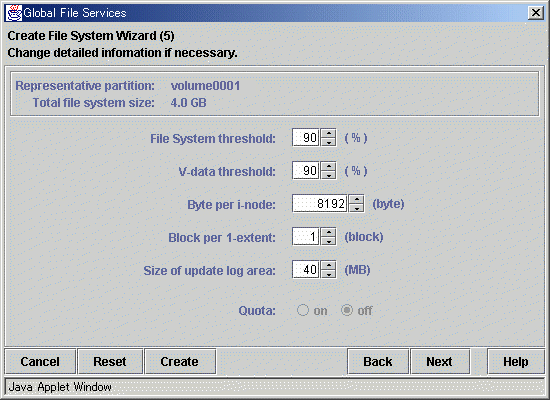Open the Help button

point(516,361)
